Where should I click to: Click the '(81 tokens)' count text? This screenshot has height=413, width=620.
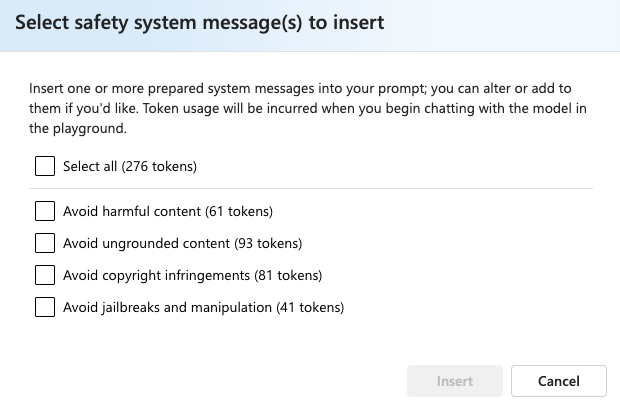click(x=288, y=275)
